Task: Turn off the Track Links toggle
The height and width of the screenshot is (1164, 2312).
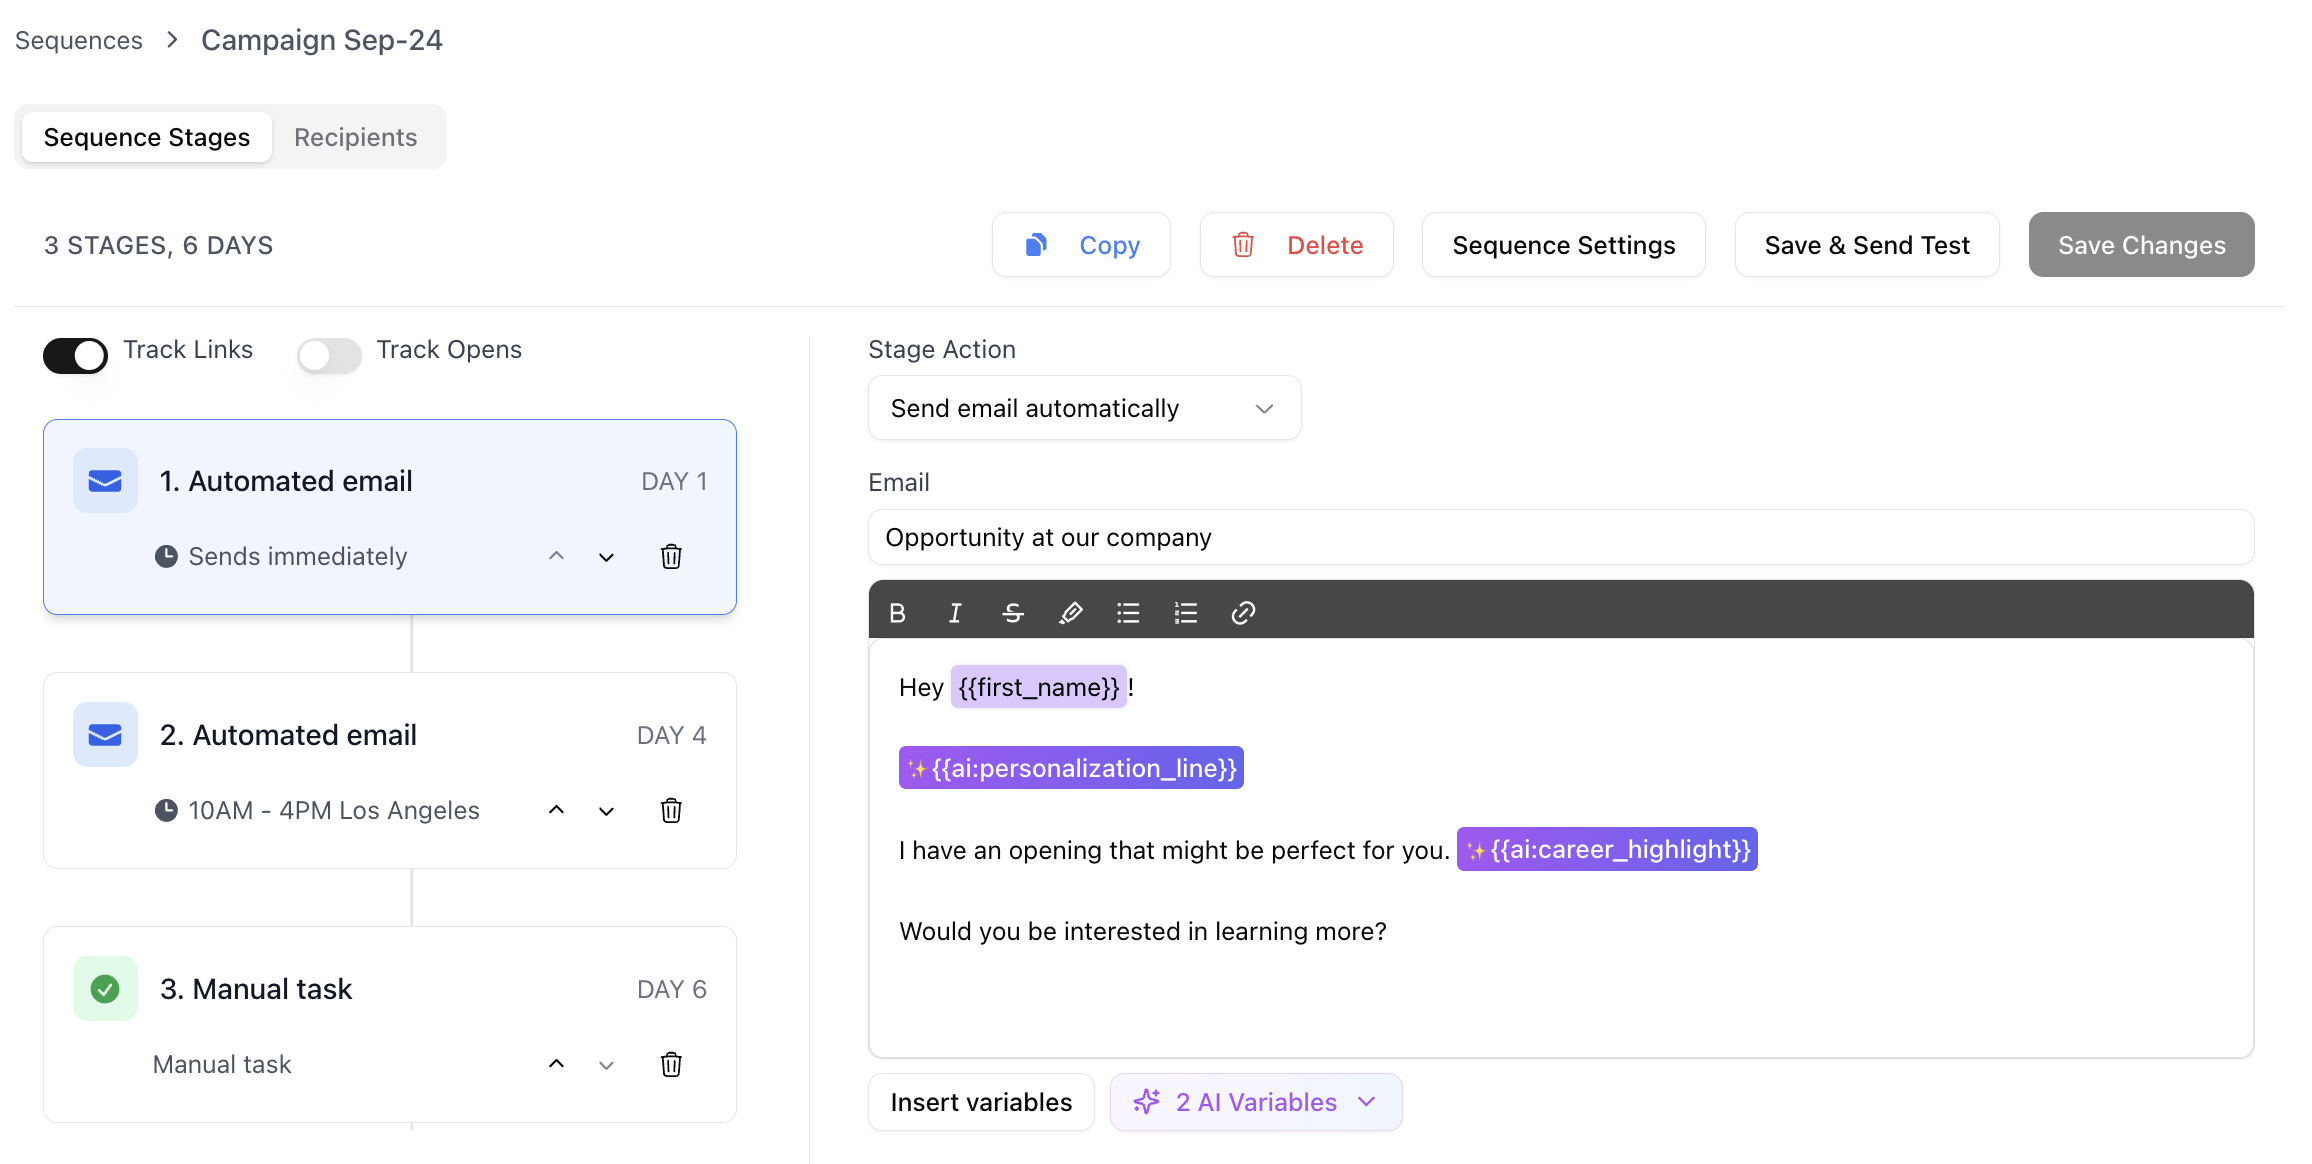Action: [75, 355]
